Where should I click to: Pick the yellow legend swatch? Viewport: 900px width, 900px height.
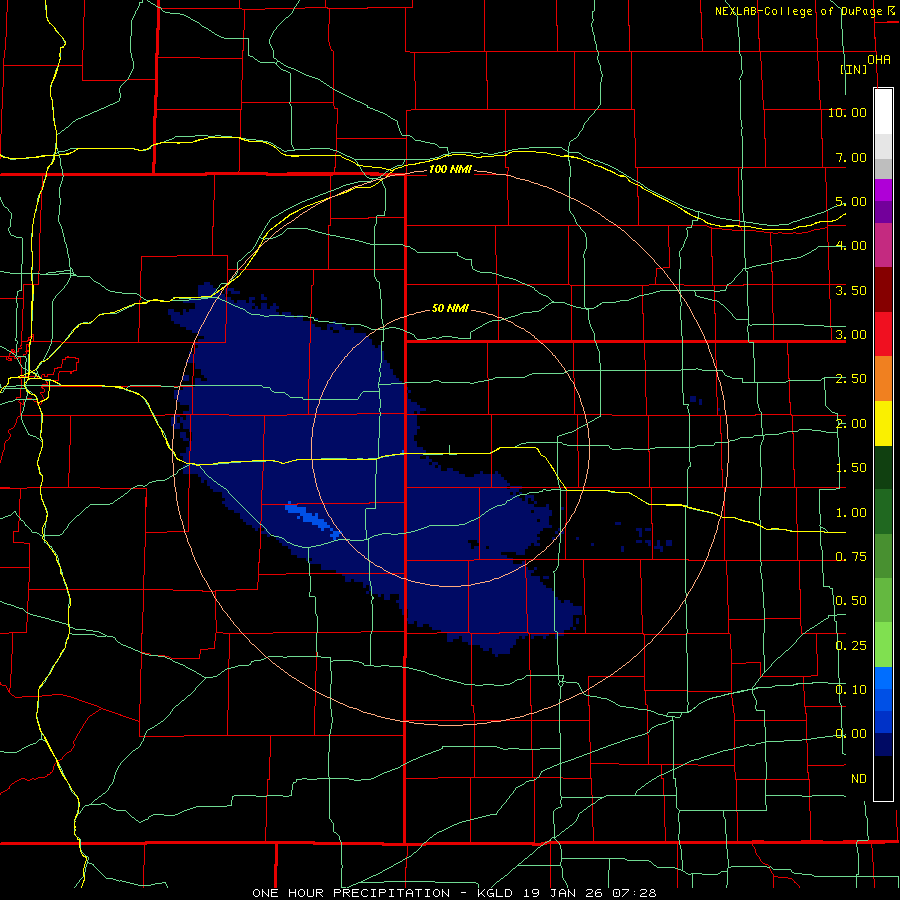coord(883,424)
